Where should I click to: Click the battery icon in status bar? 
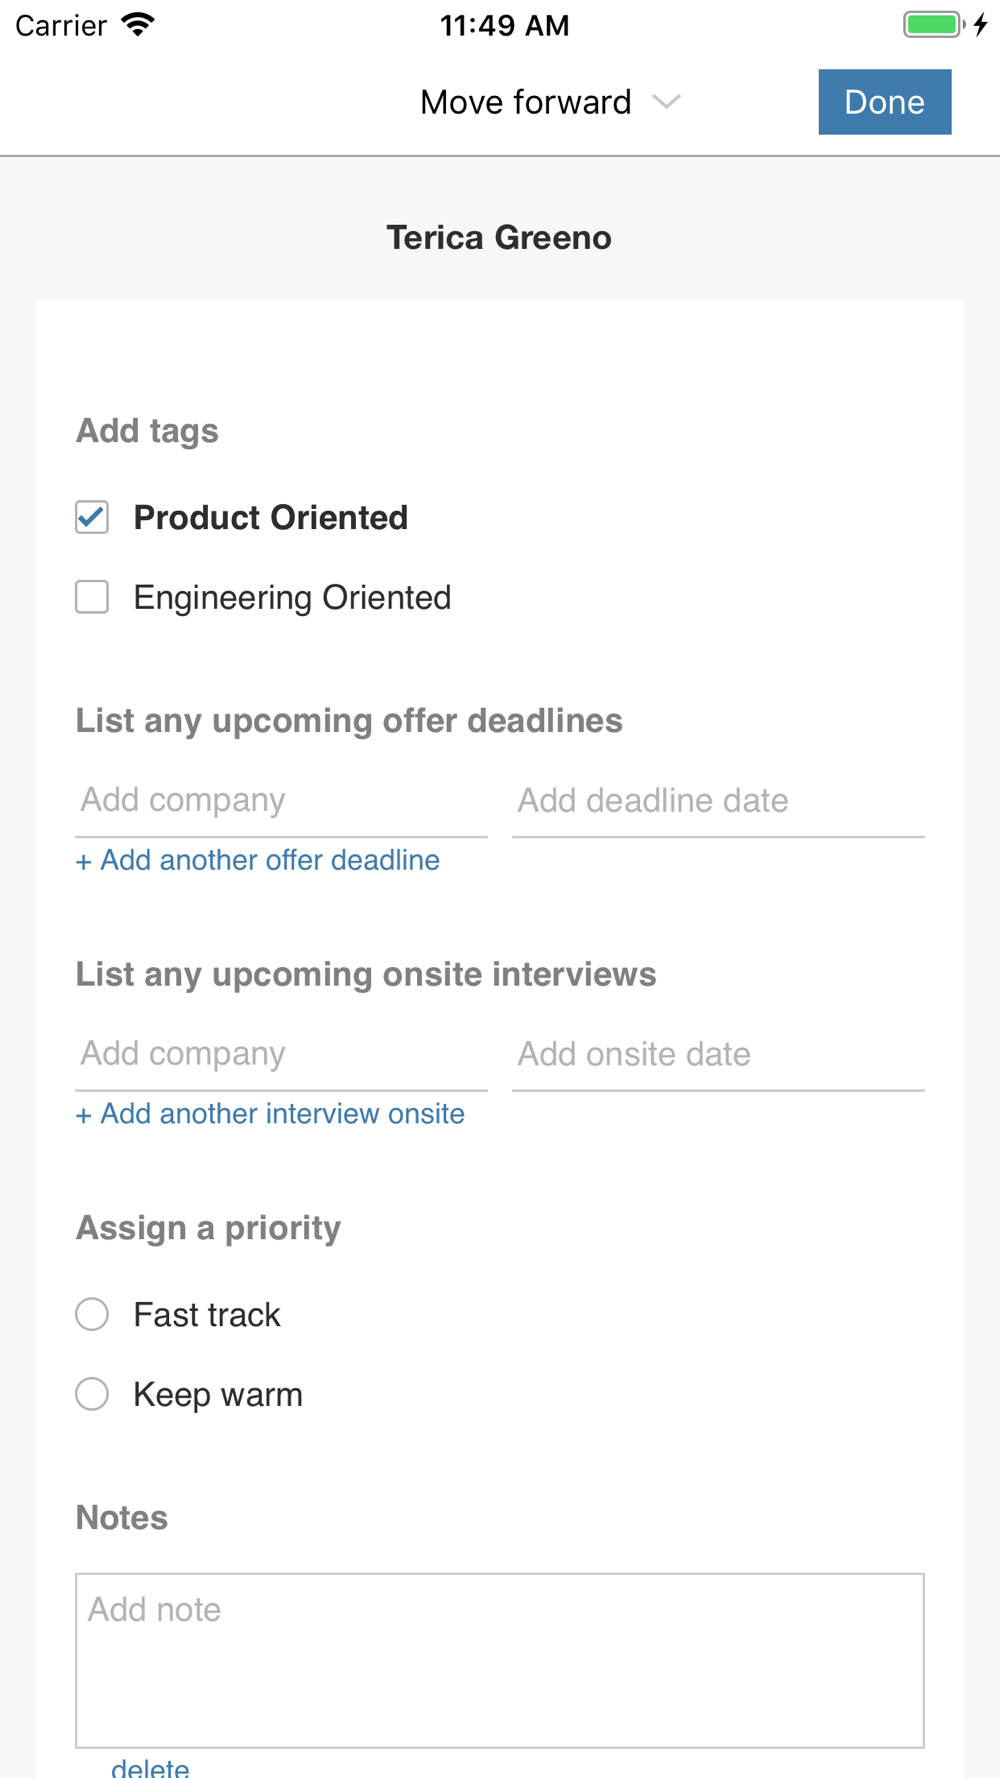point(933,25)
